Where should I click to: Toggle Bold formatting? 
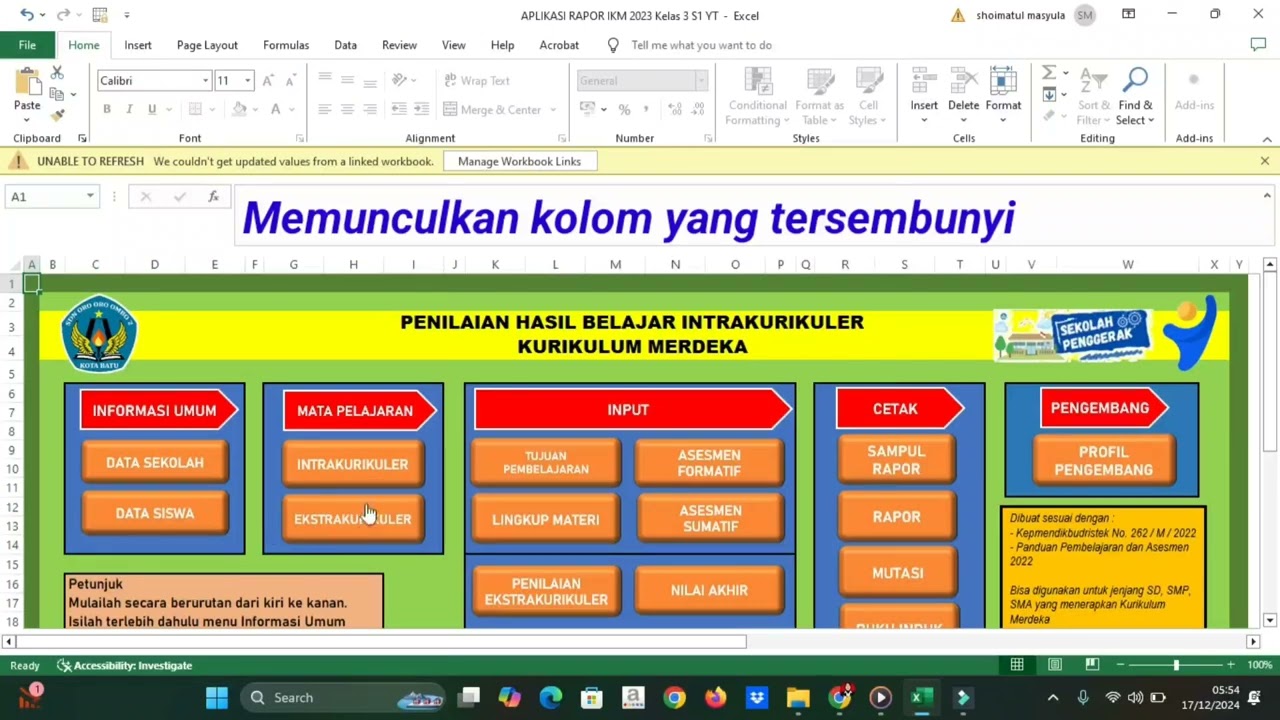point(107,109)
